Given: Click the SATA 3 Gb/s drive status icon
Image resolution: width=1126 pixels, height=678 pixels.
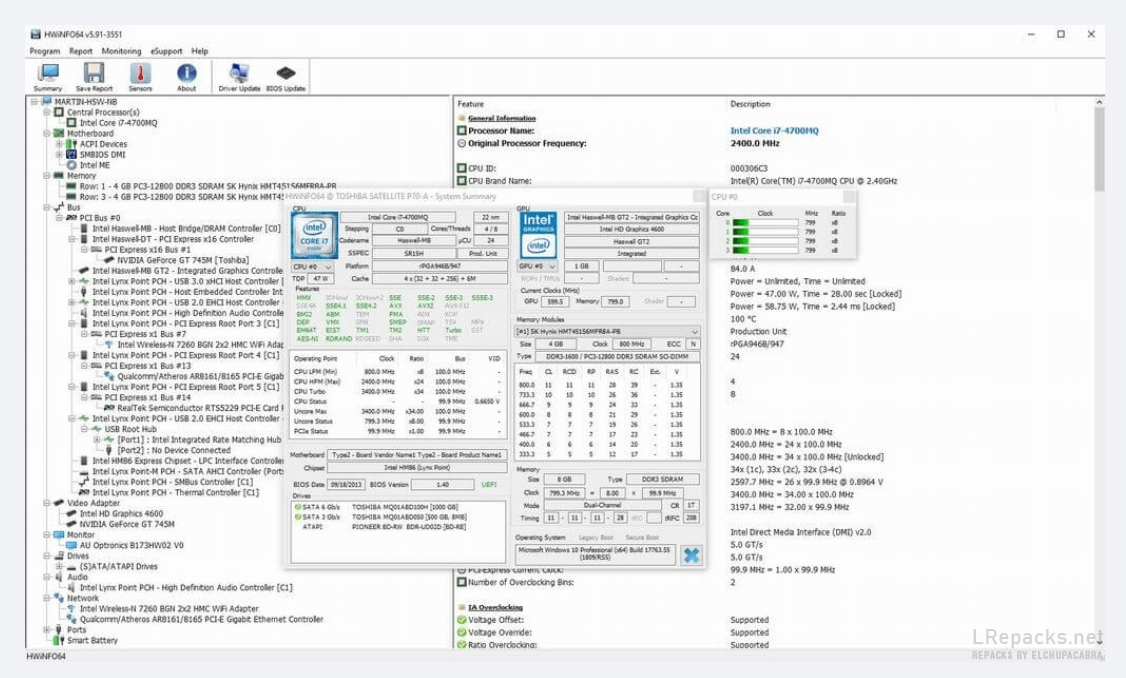Looking at the screenshot, I should (x=297, y=517).
